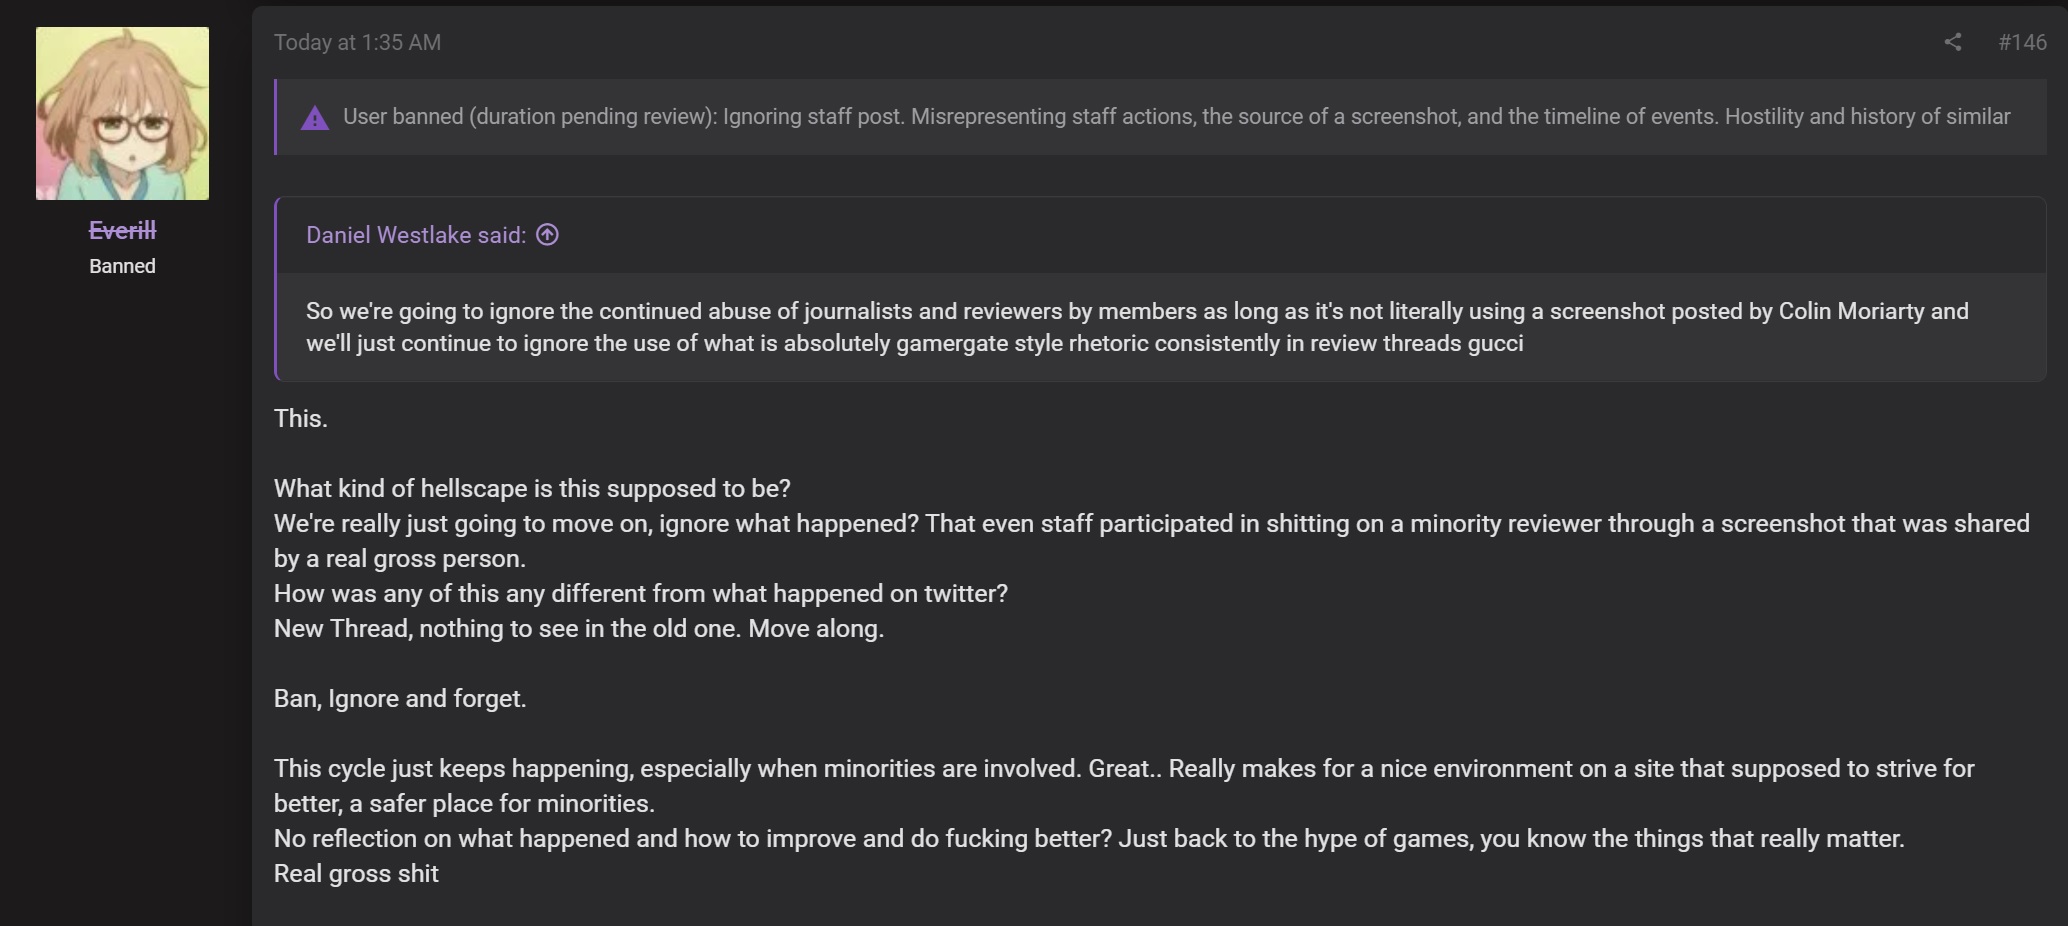Click the 'This cycle just keeps happening' paragraph
The height and width of the screenshot is (926, 2068).
coord(1124,786)
